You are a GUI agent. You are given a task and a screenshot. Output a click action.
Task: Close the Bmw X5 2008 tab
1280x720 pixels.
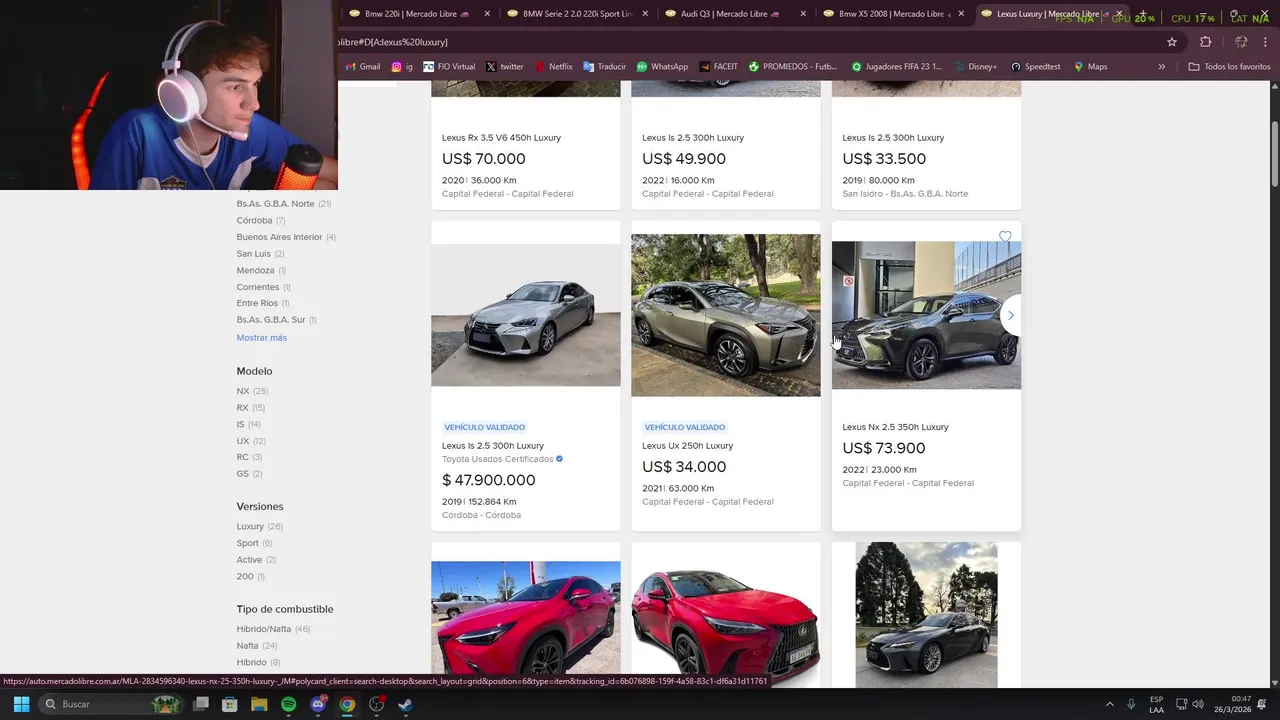(x=961, y=14)
